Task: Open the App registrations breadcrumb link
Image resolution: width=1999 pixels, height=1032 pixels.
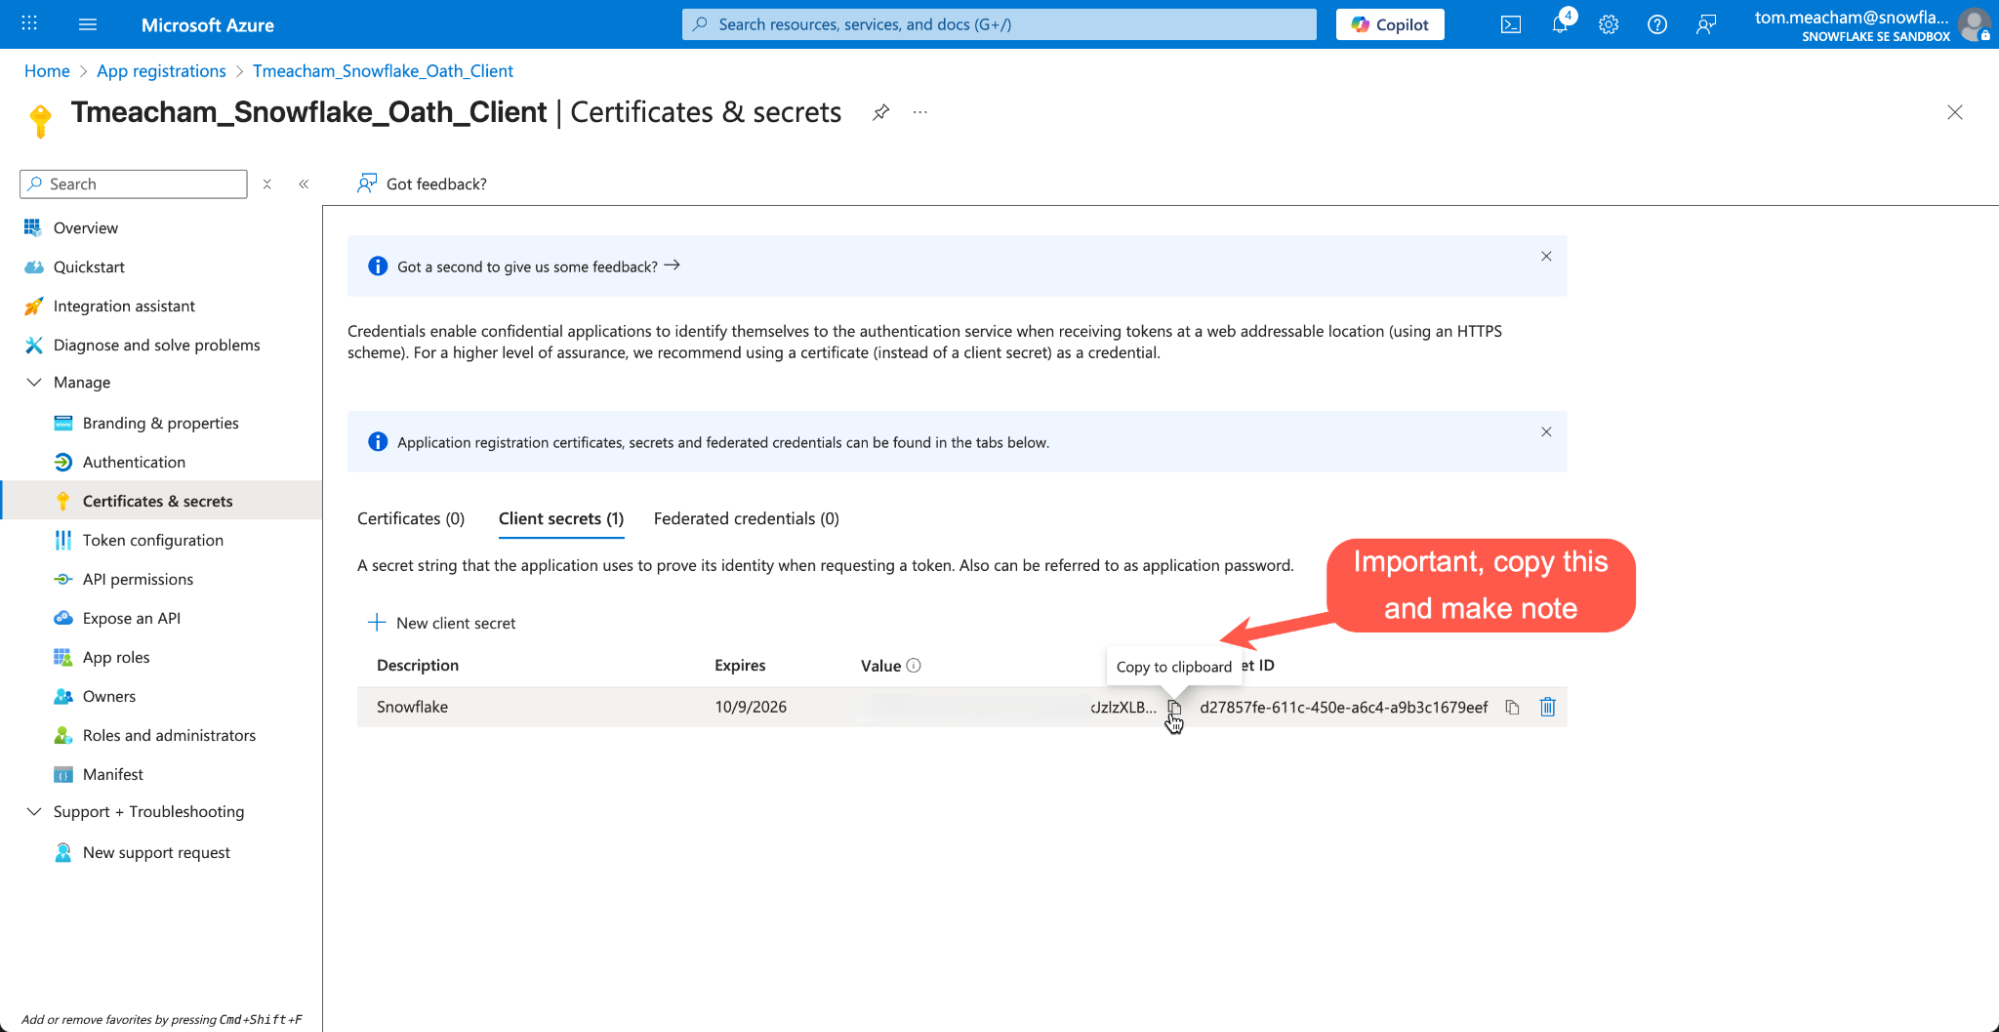Action: point(161,71)
